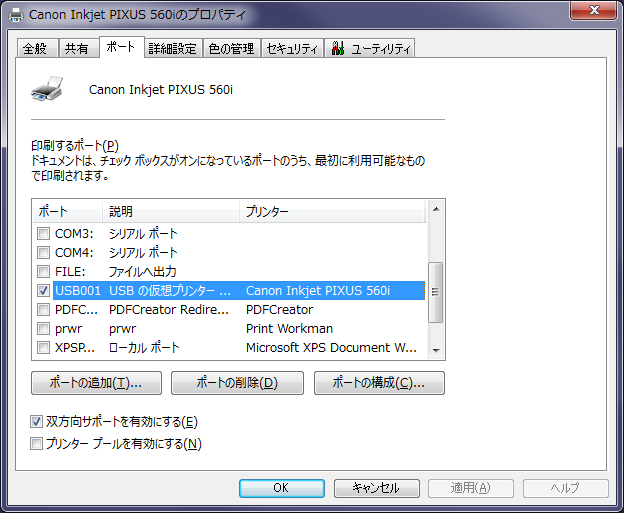Click the port list scrollbar thumb
624x513 pixels.
(x=436, y=292)
